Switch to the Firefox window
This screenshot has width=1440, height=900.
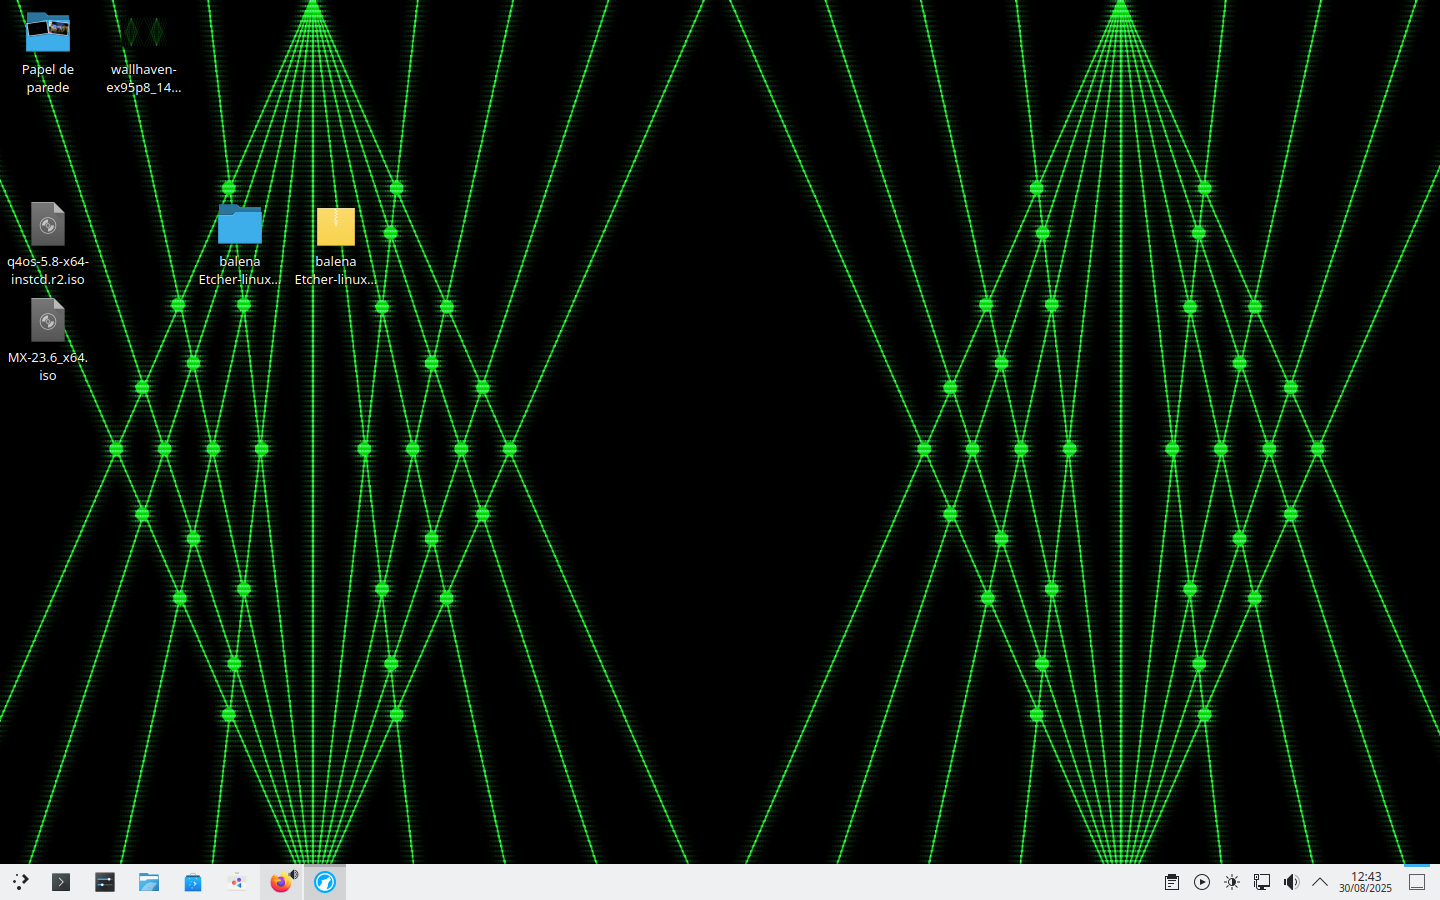pos(281,882)
